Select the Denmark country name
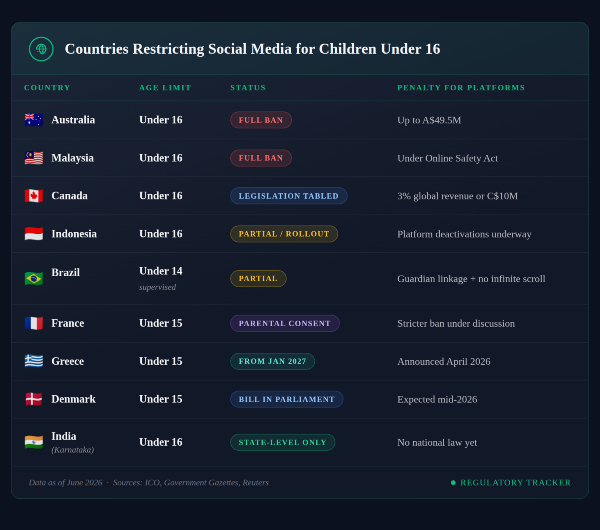The height and width of the screenshot is (530, 600). click(x=73, y=399)
